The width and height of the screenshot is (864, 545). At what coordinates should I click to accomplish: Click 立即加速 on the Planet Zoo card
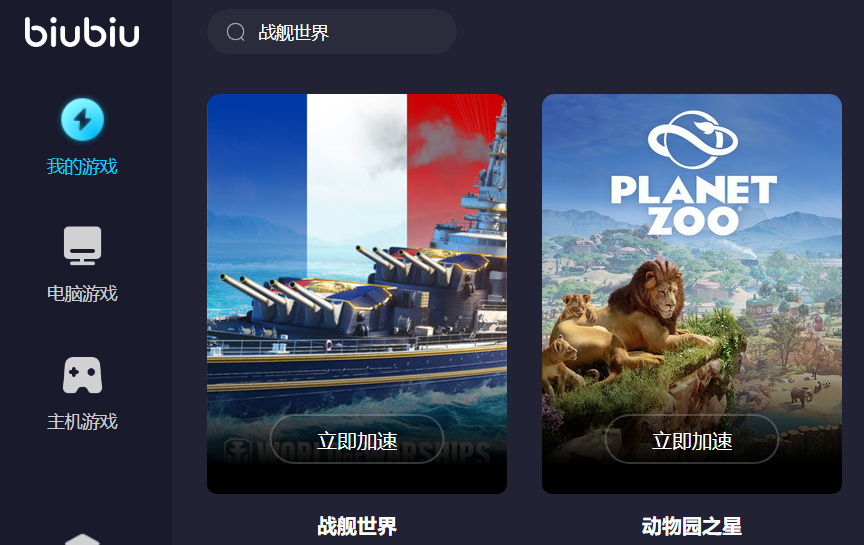pyautogui.click(x=692, y=439)
